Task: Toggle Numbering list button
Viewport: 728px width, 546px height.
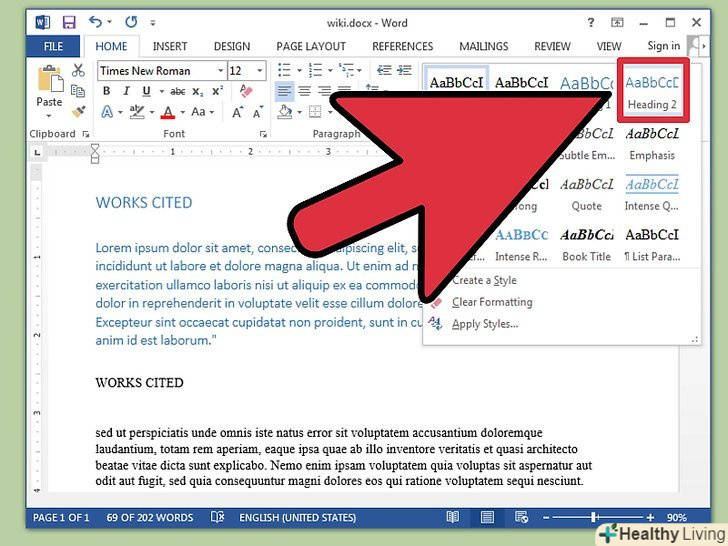Action: pyautogui.click(x=315, y=70)
